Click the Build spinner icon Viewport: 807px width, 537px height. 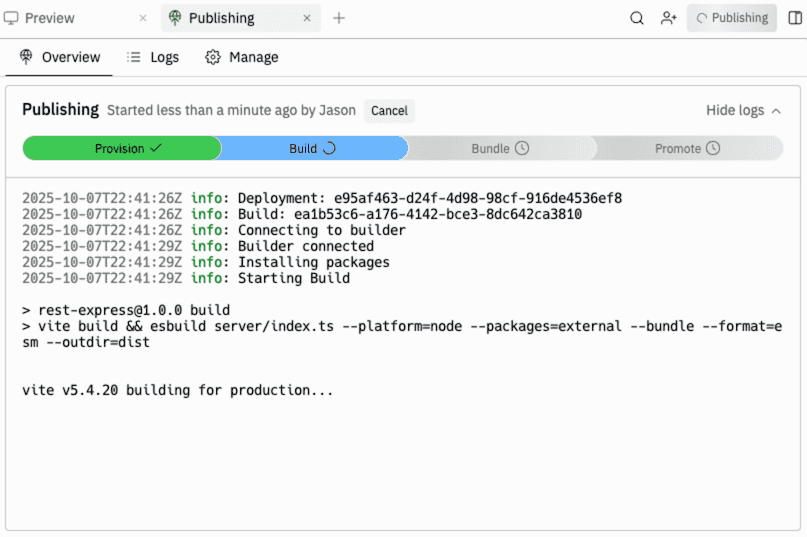click(329, 148)
